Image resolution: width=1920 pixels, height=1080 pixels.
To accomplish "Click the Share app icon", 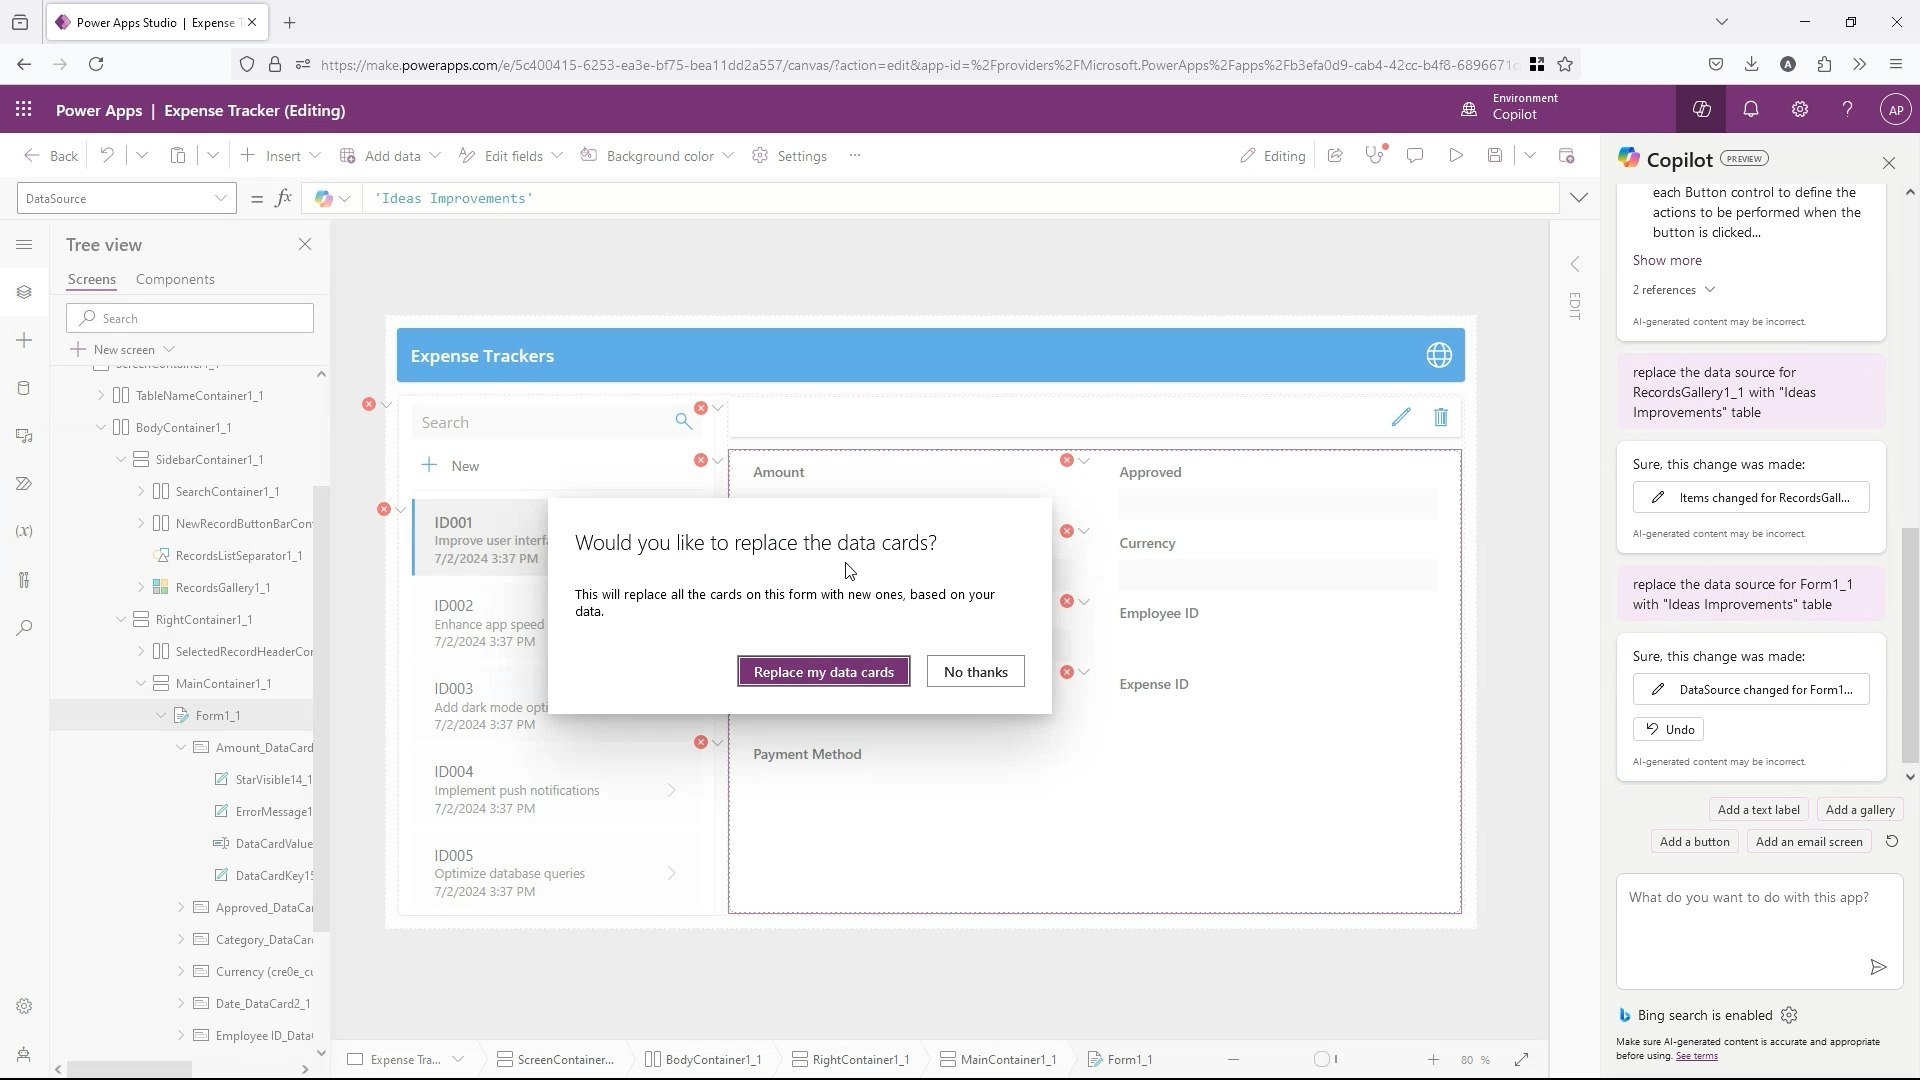I will tap(1335, 156).
